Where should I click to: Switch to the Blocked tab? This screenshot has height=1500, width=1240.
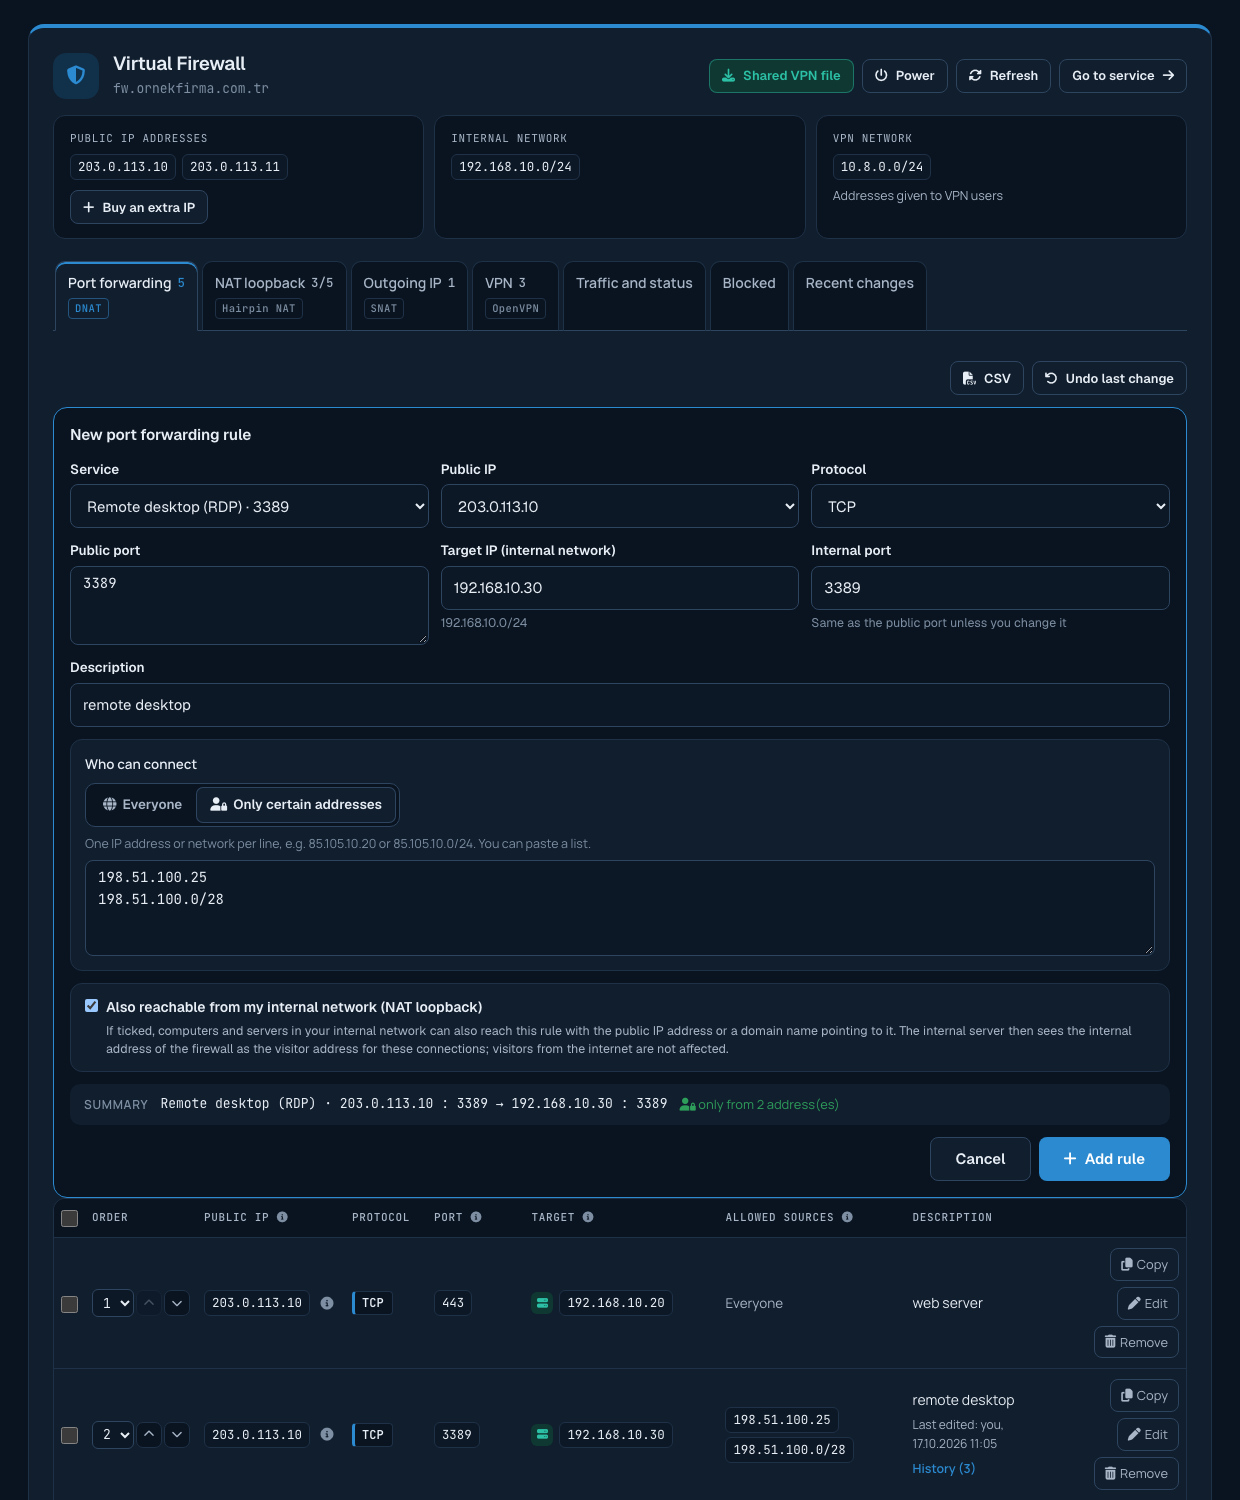click(x=749, y=295)
